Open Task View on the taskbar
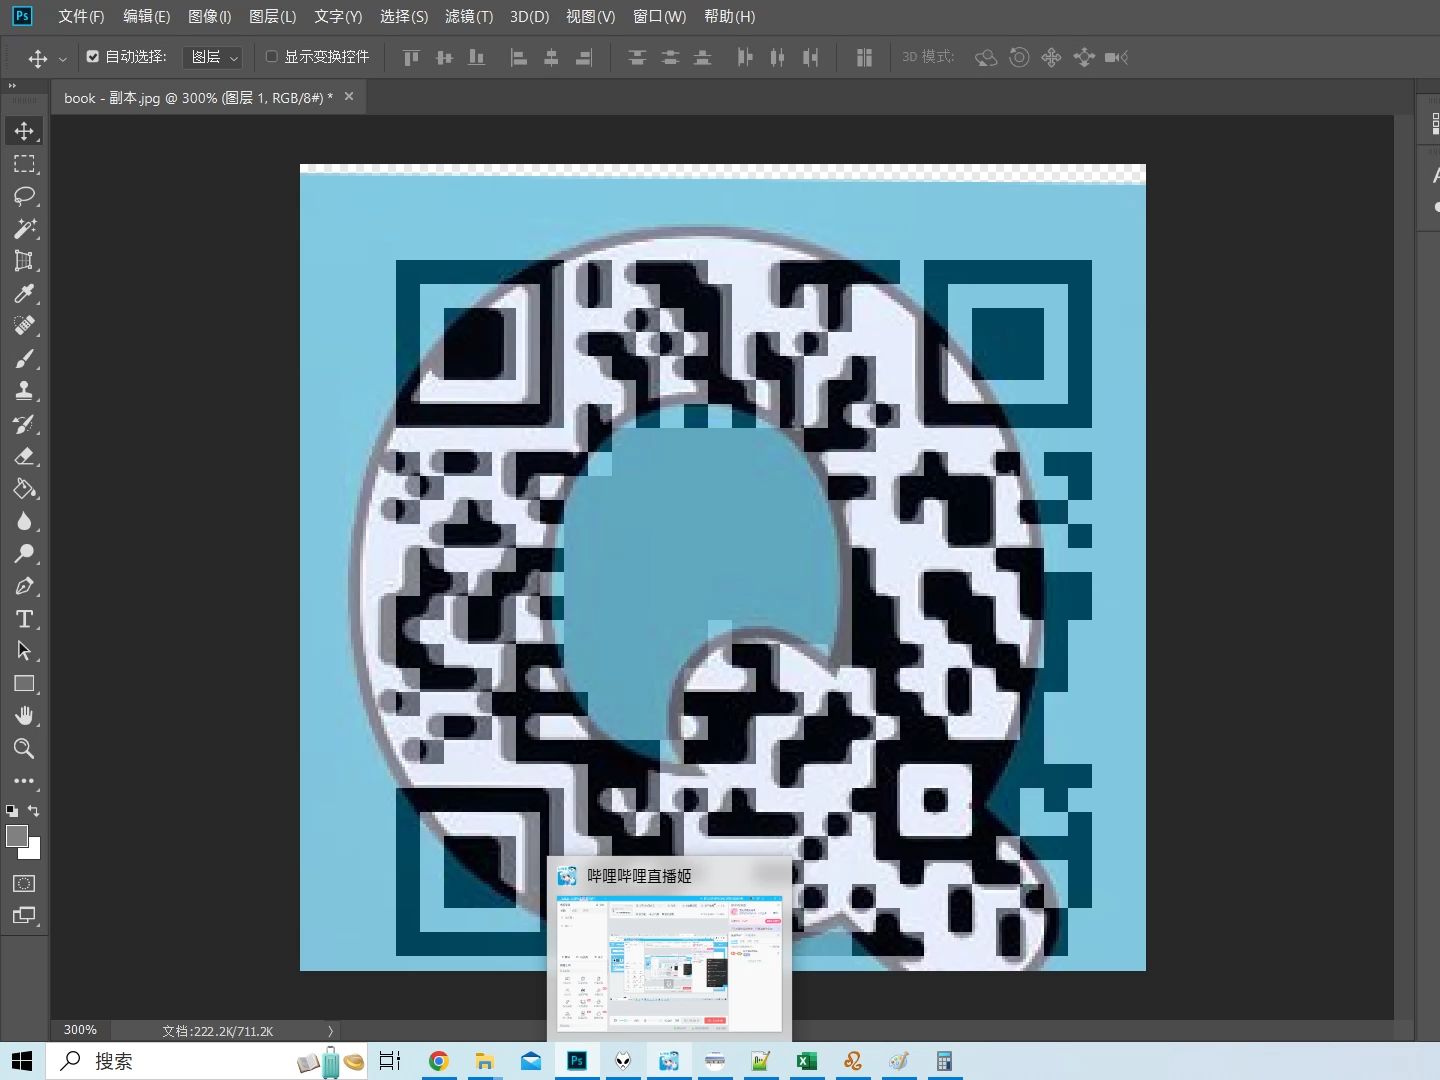This screenshot has width=1440, height=1080. click(x=390, y=1061)
